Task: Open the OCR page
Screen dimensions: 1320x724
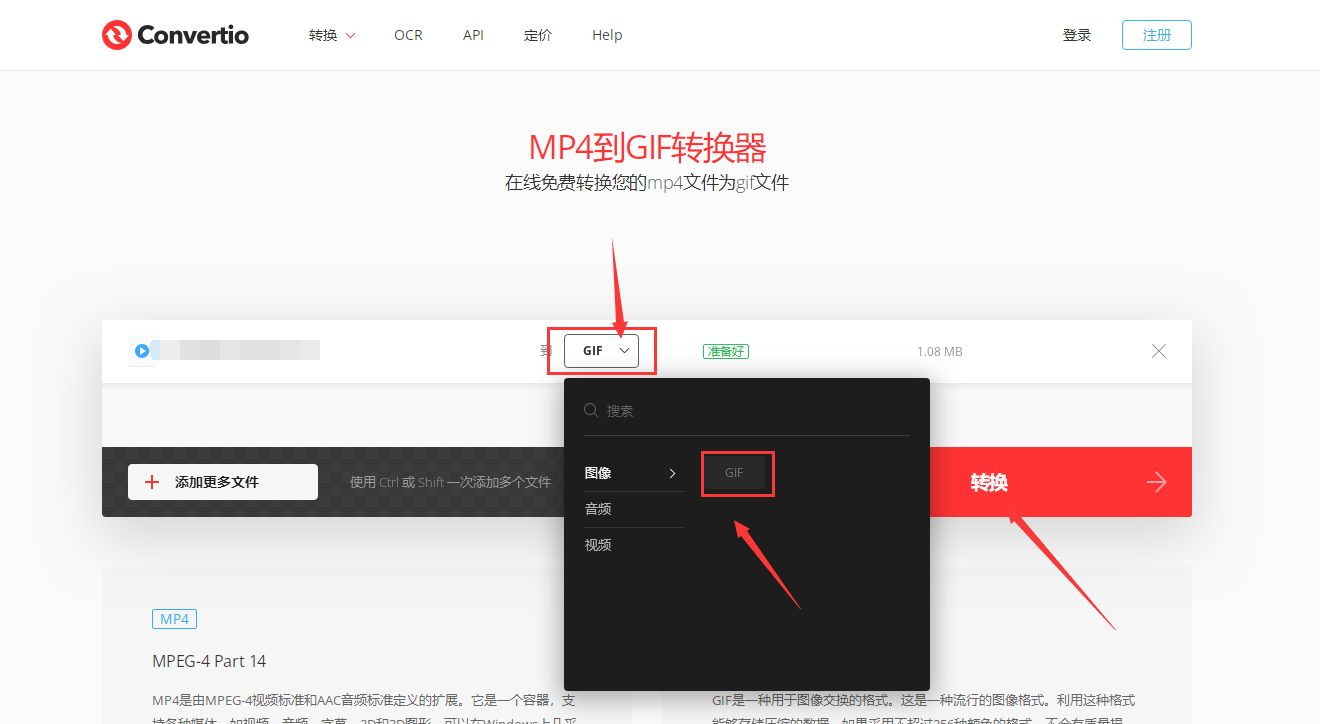Action: click(x=408, y=35)
